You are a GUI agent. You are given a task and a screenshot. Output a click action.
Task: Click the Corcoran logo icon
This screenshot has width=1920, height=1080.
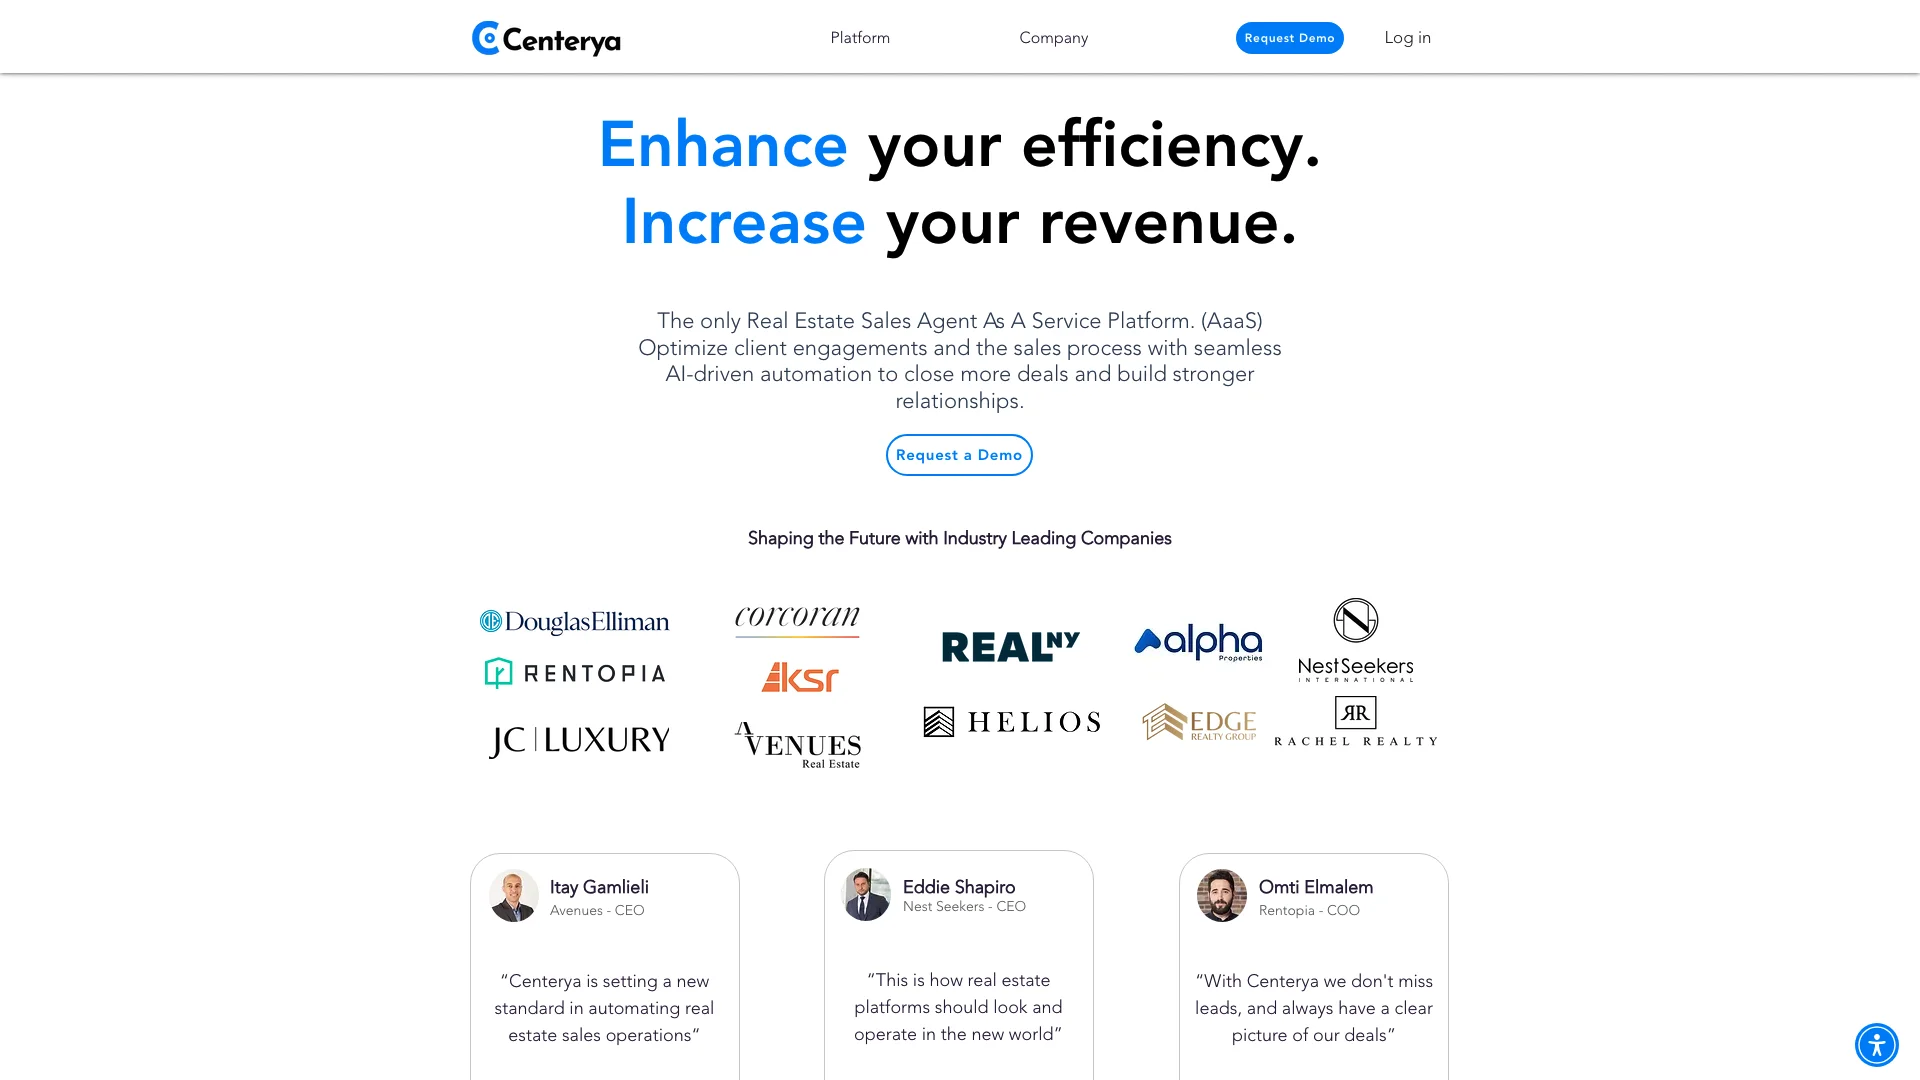point(796,622)
